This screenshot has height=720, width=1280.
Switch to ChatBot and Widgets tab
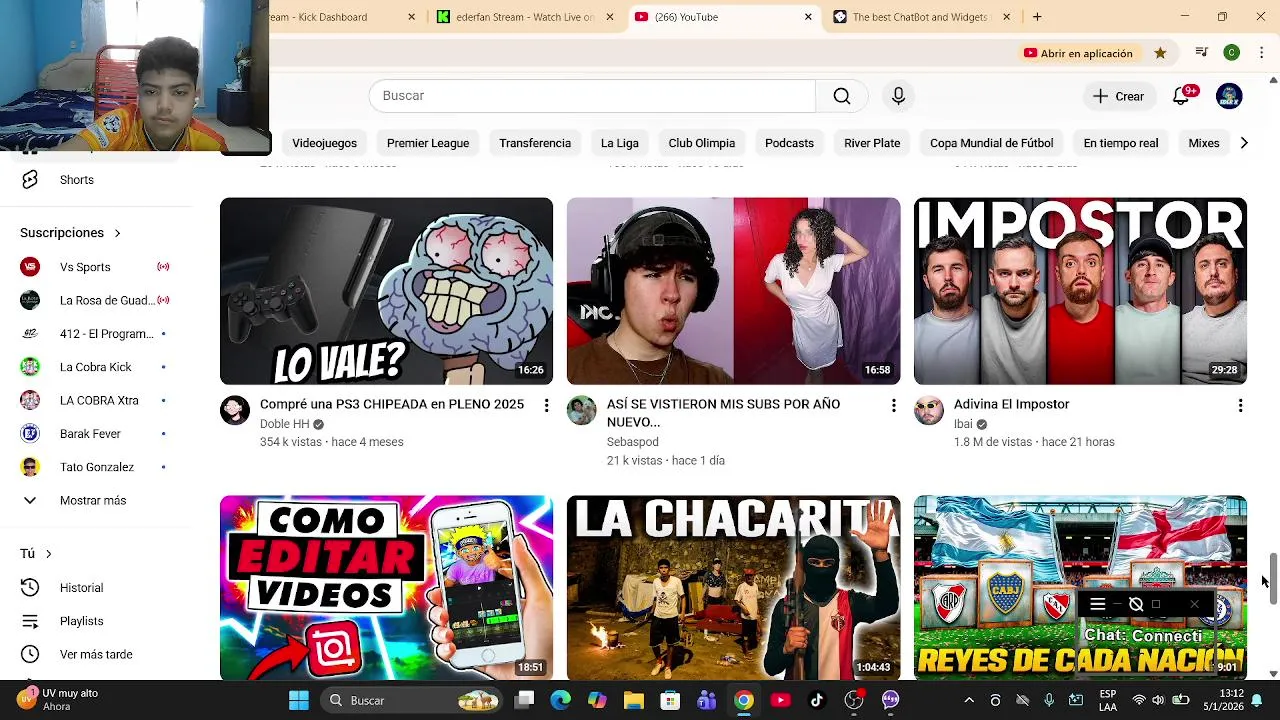(x=920, y=17)
